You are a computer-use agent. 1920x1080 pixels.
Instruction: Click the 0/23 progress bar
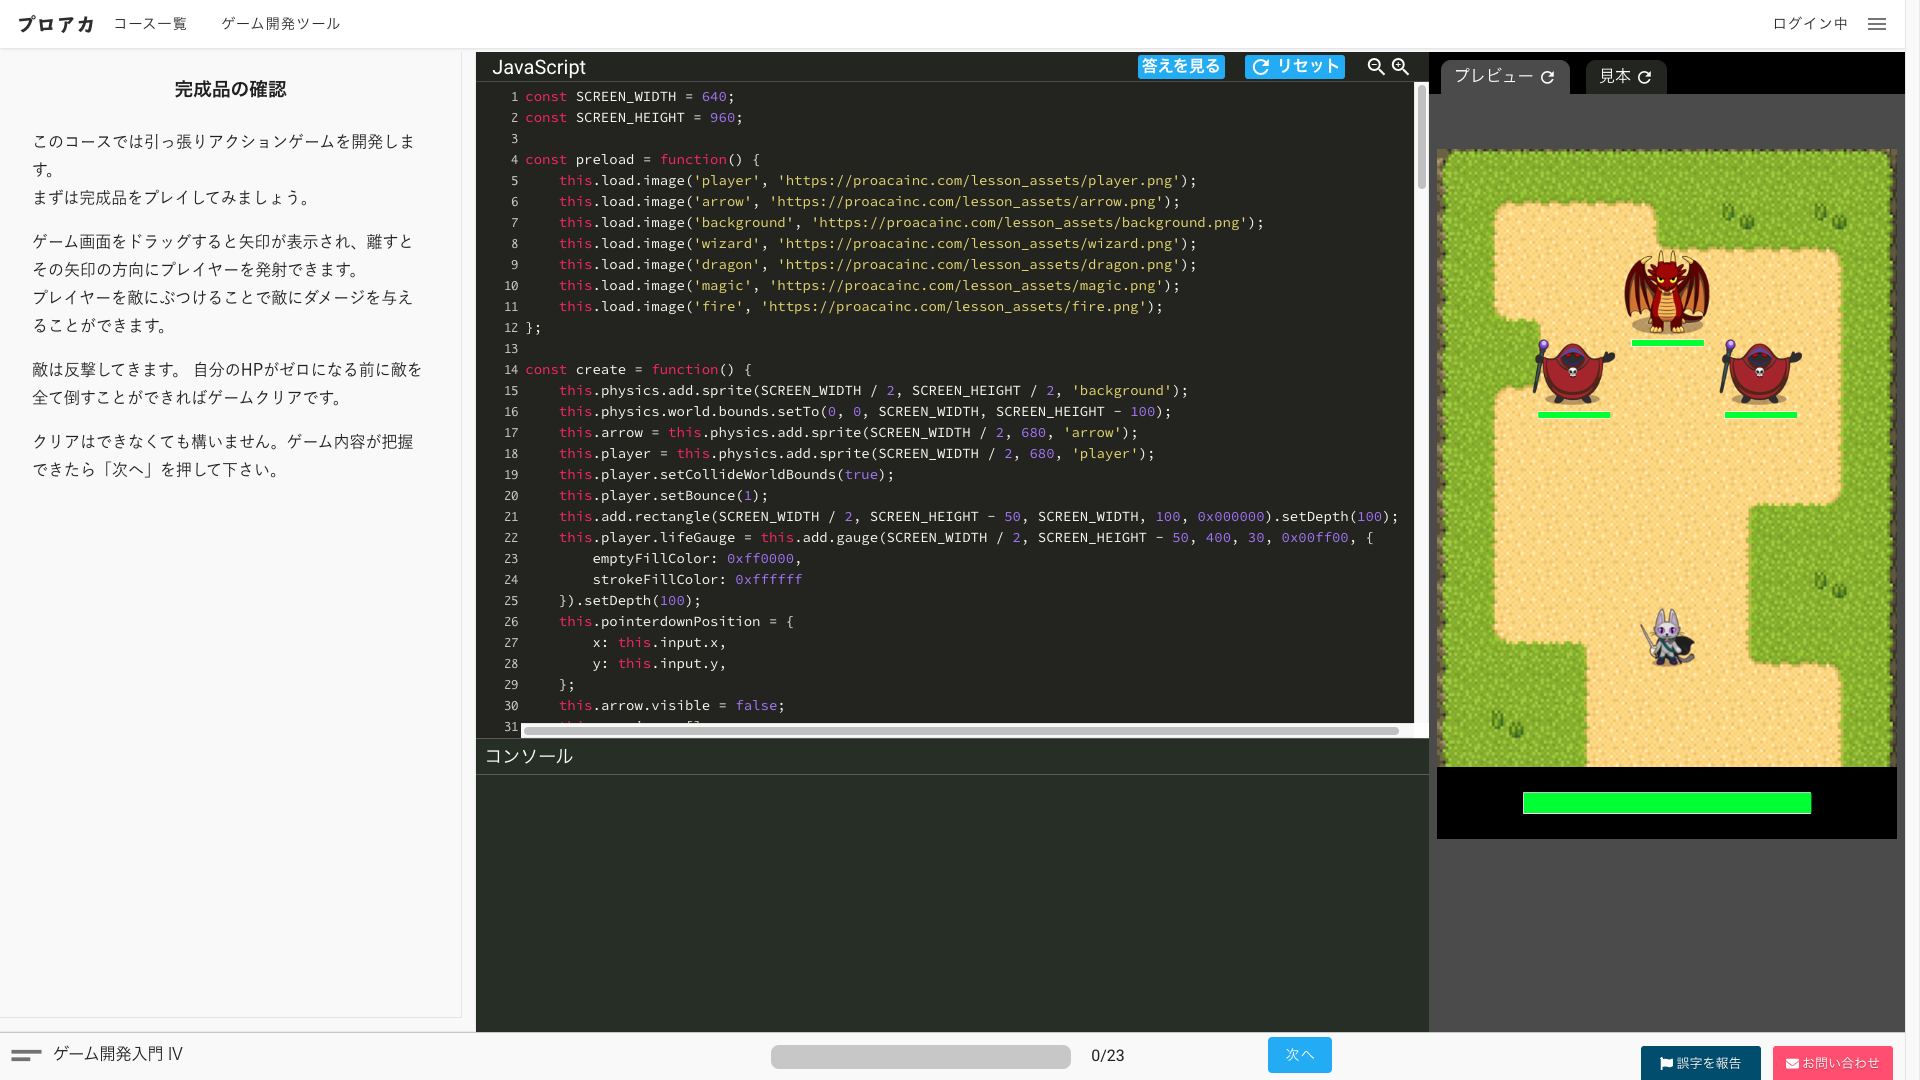[x=920, y=1055]
